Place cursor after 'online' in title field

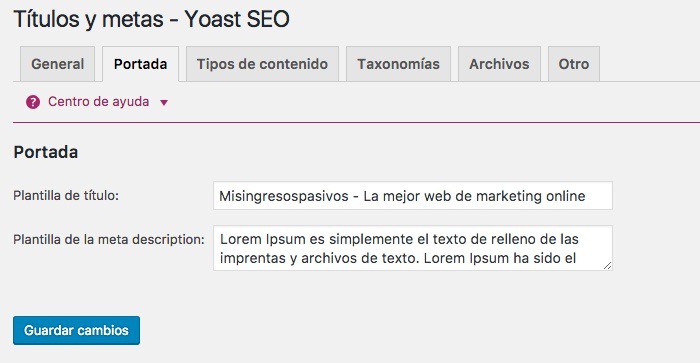587,196
